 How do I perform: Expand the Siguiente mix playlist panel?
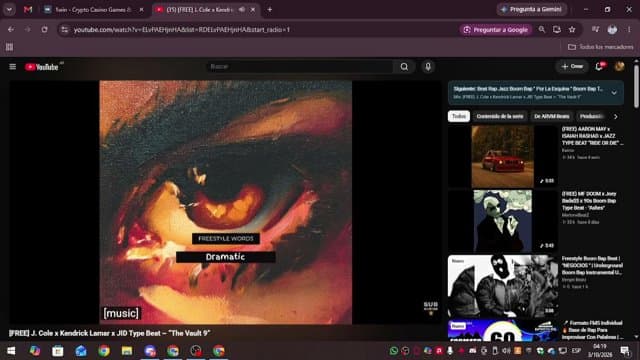click(613, 93)
